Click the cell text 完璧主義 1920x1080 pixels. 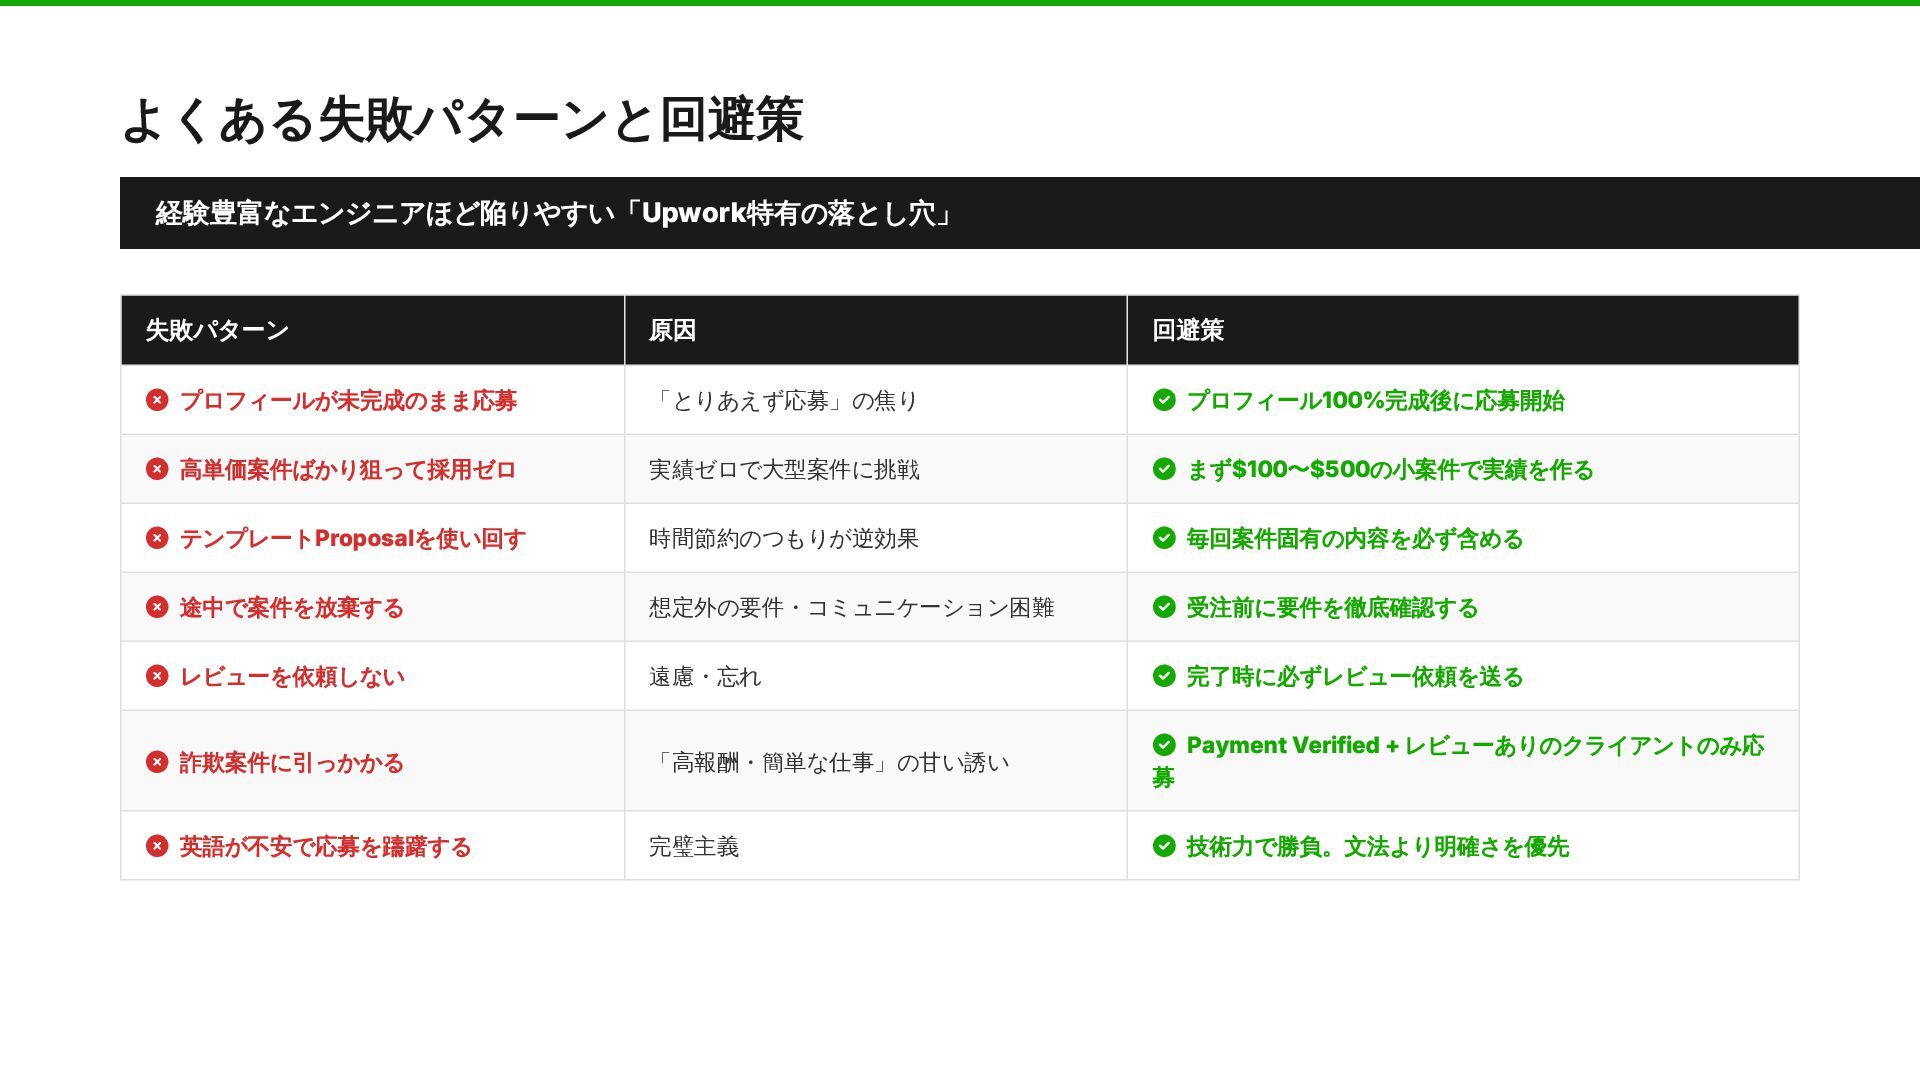click(x=694, y=847)
